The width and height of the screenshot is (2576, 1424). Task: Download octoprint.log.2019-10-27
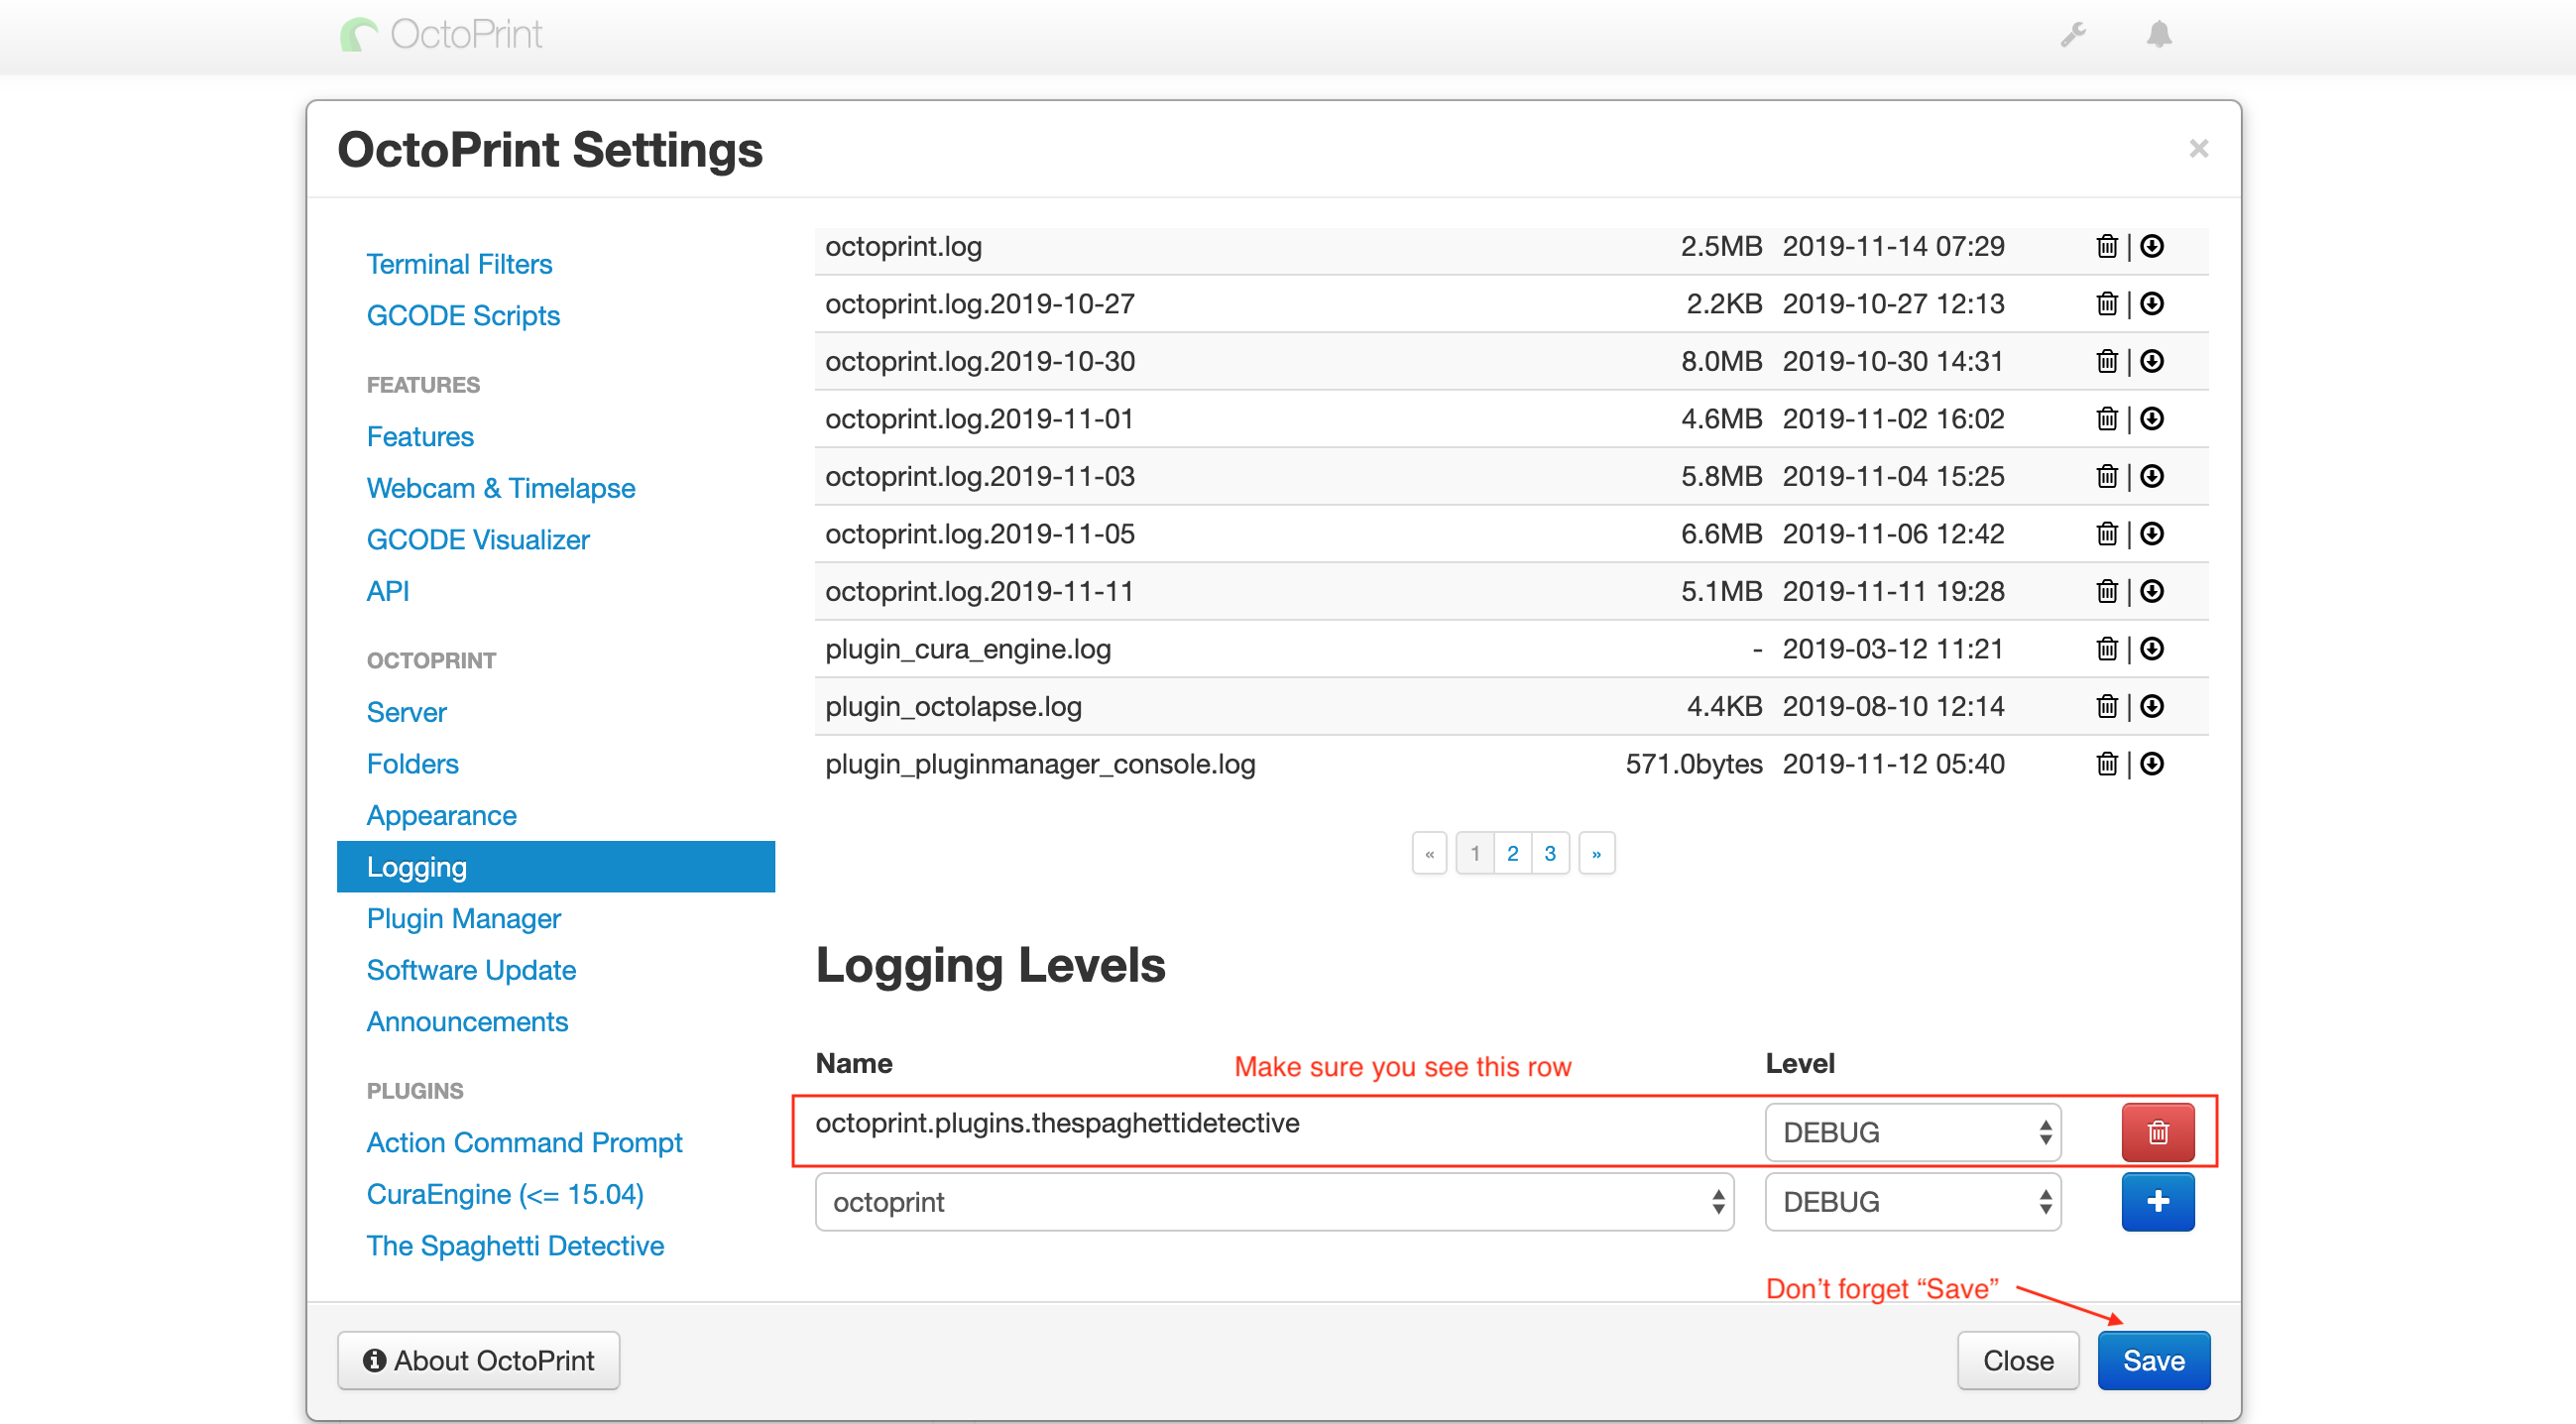(2152, 304)
